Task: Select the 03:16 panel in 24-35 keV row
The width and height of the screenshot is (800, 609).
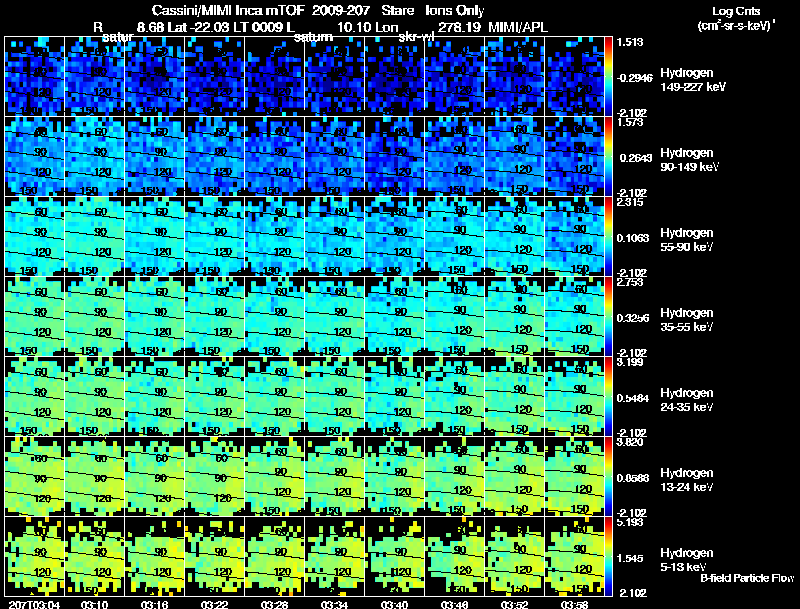Action: 154,396
